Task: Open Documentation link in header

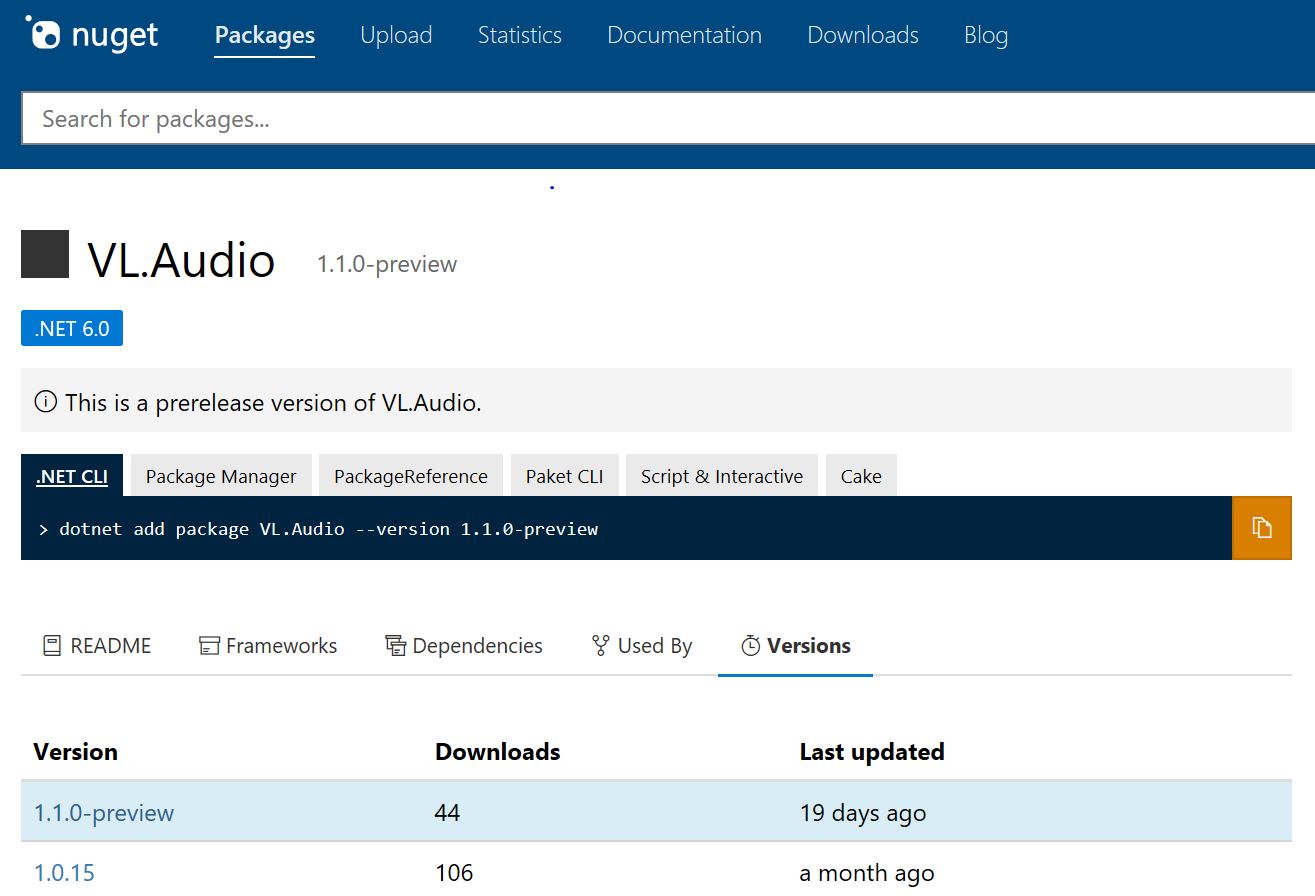Action: point(685,35)
